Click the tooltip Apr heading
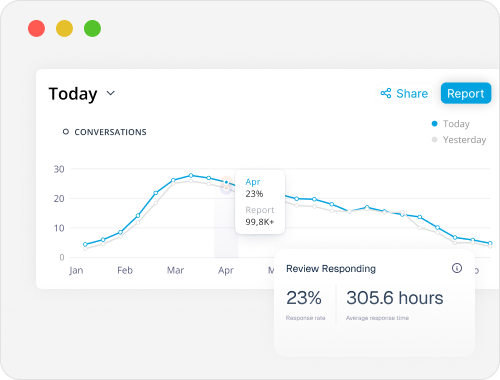The width and height of the screenshot is (500, 380). click(x=253, y=182)
